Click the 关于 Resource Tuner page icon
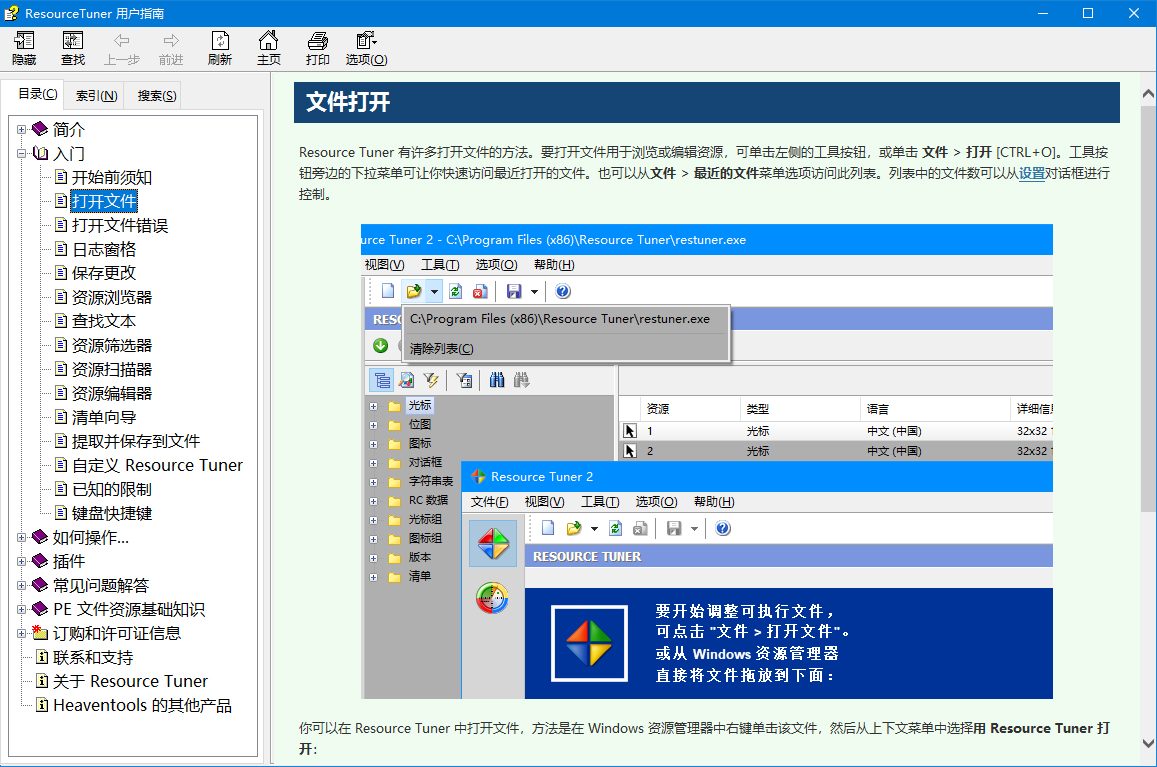The width and height of the screenshot is (1157, 767). click(41, 682)
